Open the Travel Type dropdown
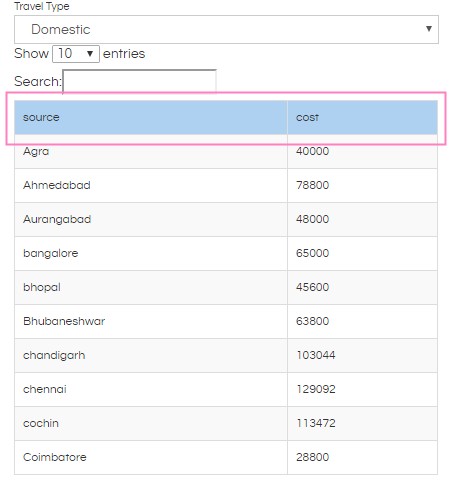The width and height of the screenshot is (458, 491). pyautogui.click(x=226, y=29)
